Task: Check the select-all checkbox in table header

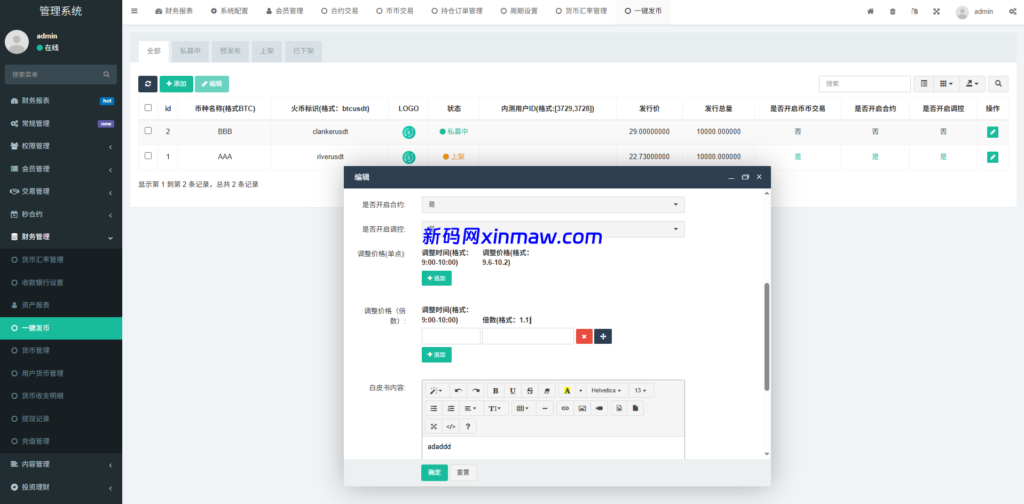Action: click(148, 108)
